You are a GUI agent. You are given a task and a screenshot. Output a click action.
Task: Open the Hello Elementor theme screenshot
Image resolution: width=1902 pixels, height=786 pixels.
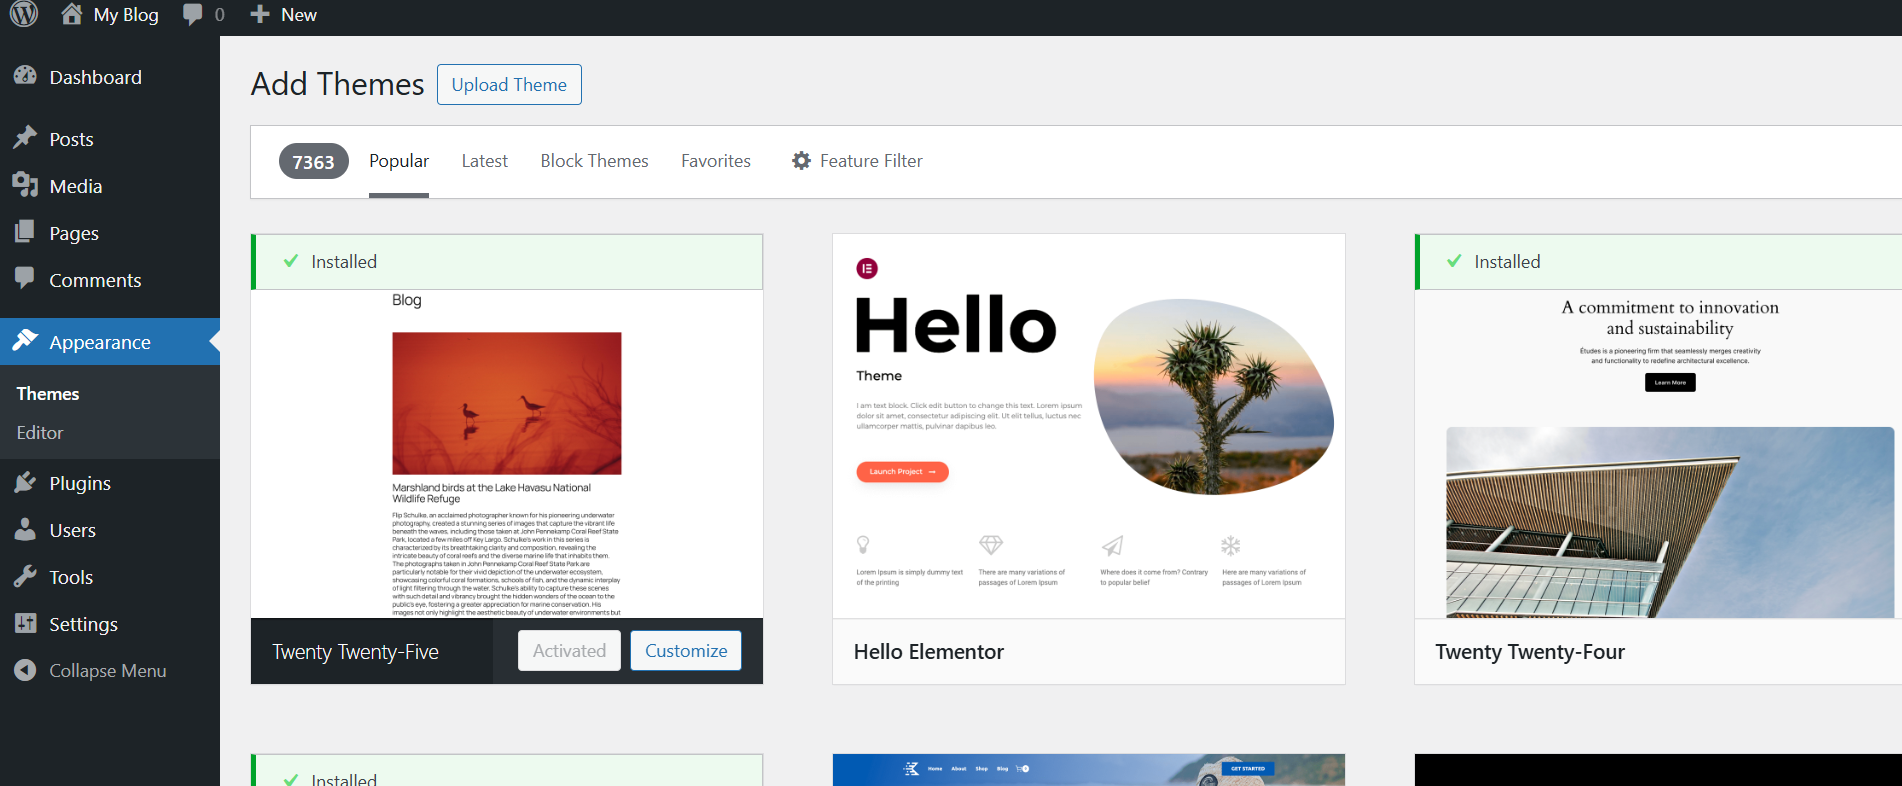1089,426
